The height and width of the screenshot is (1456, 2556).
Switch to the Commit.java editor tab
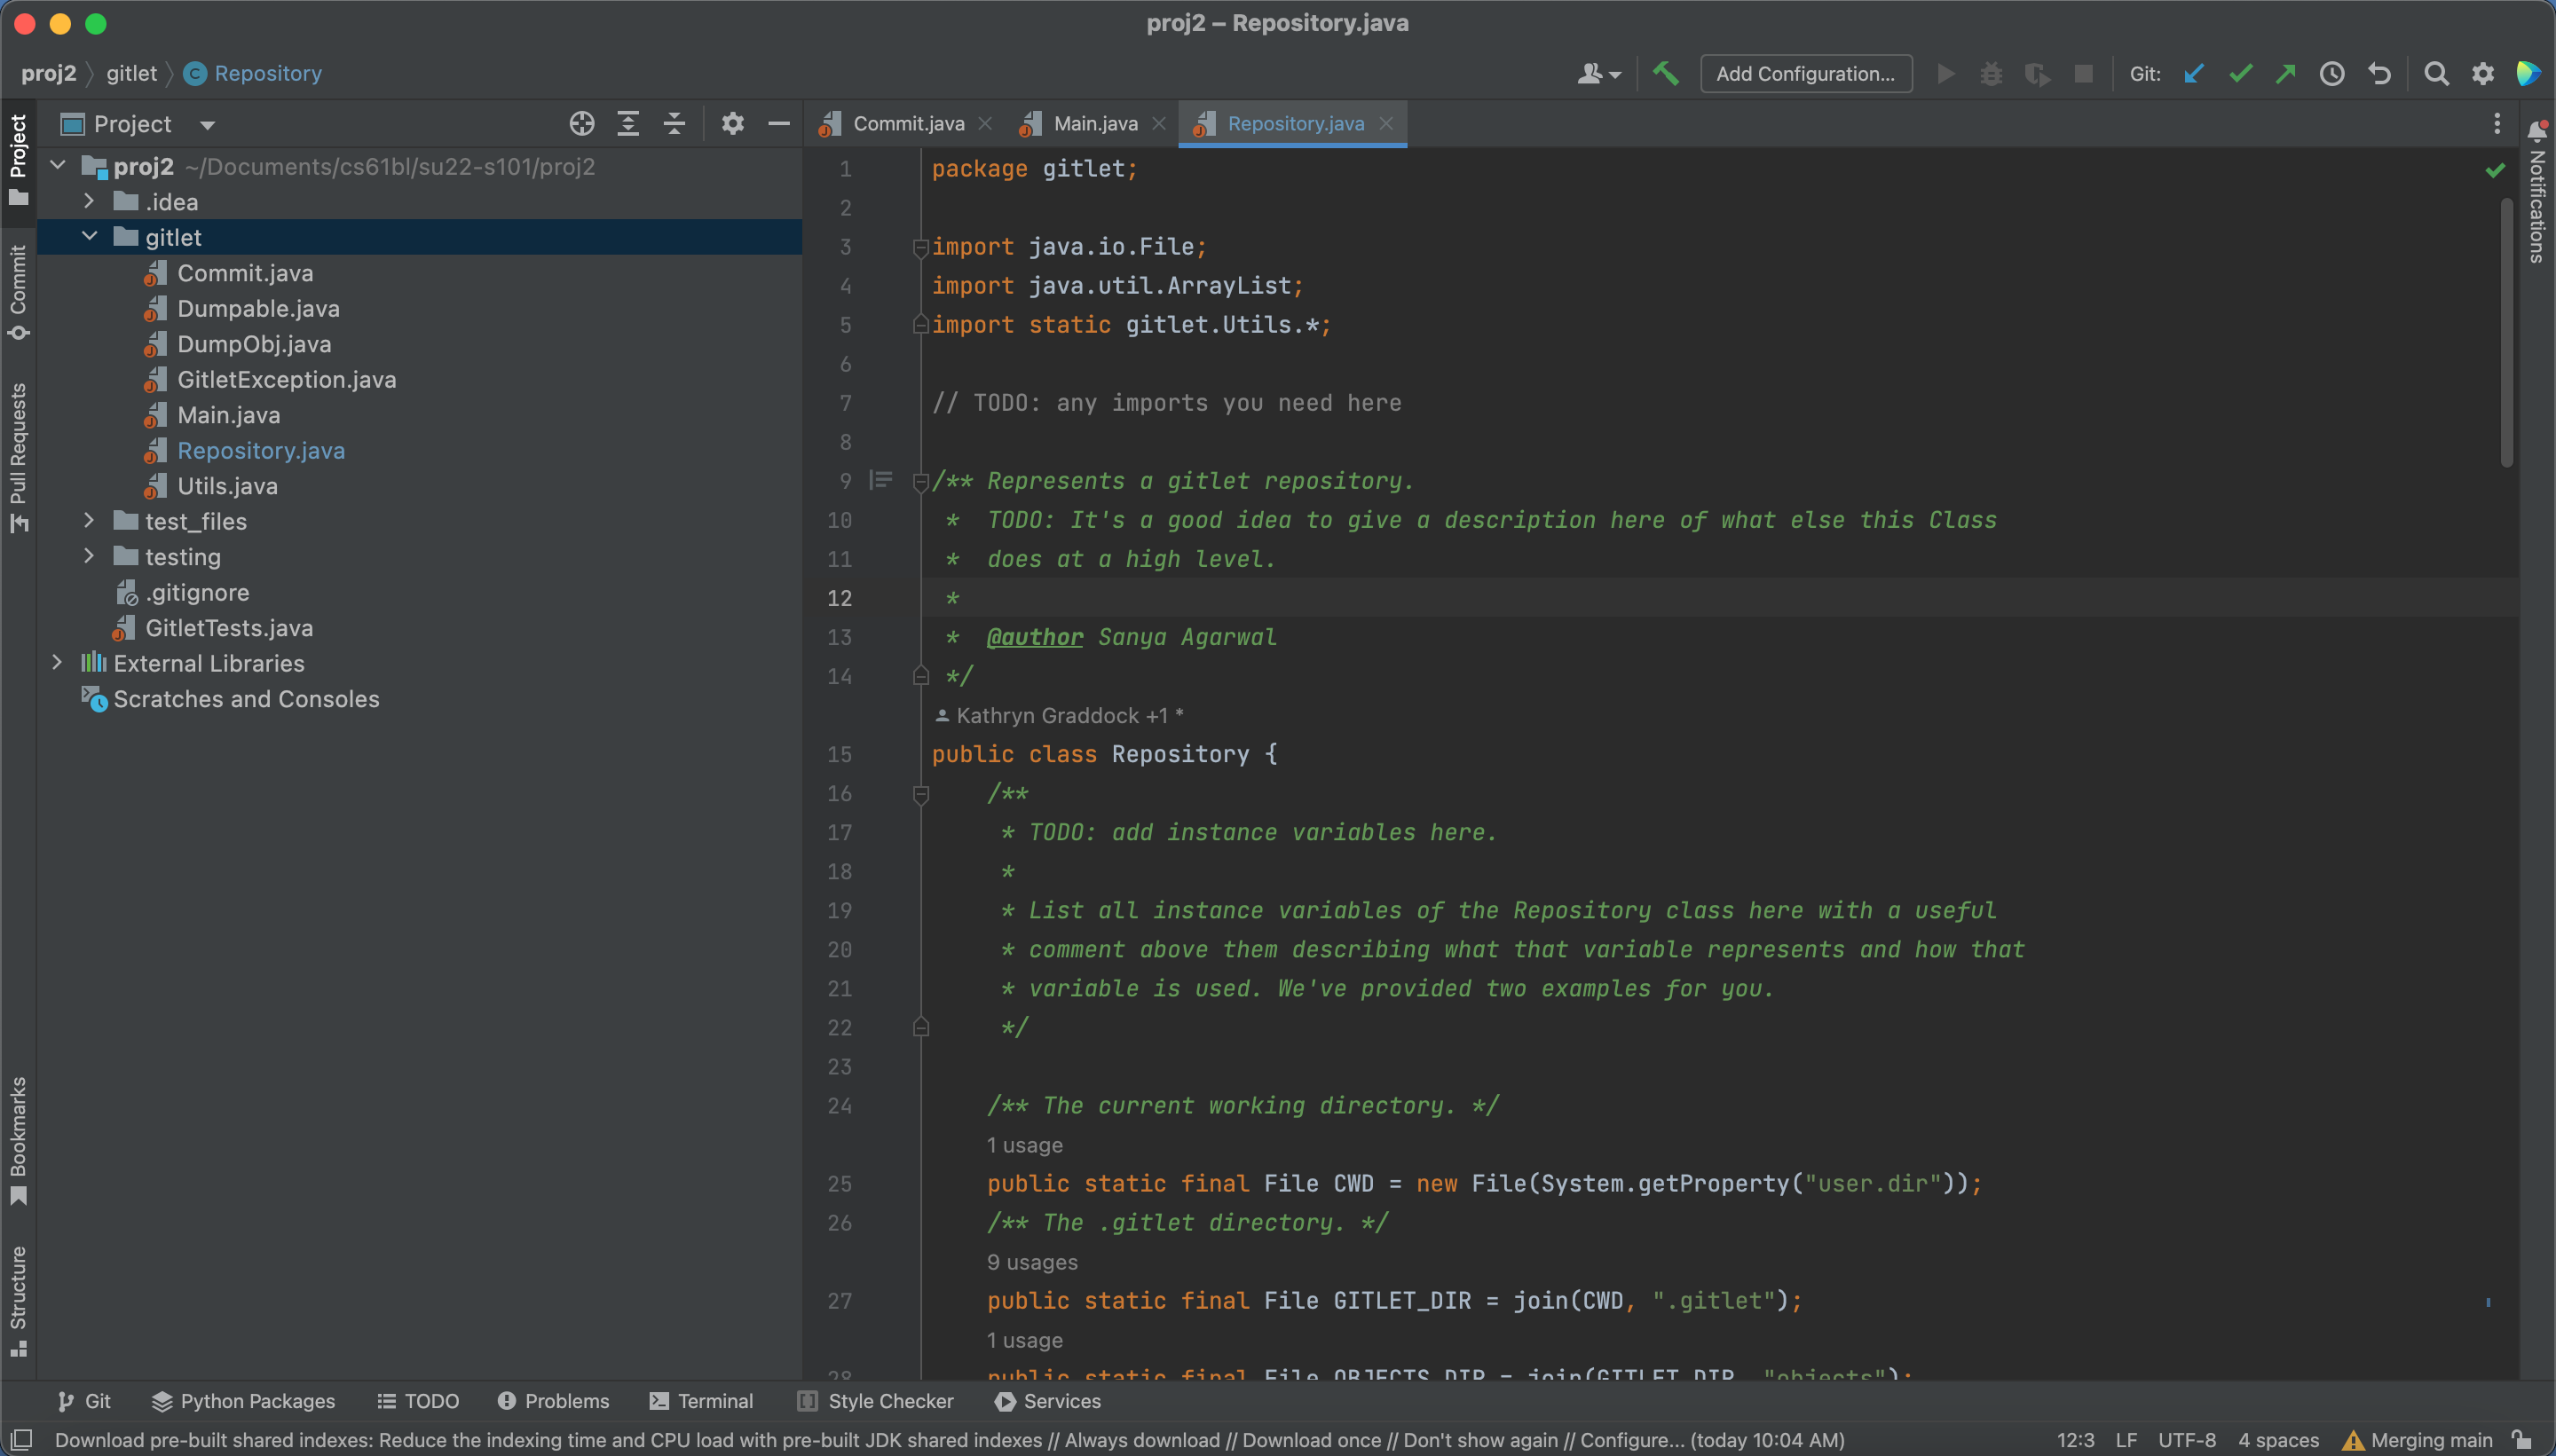tap(907, 124)
